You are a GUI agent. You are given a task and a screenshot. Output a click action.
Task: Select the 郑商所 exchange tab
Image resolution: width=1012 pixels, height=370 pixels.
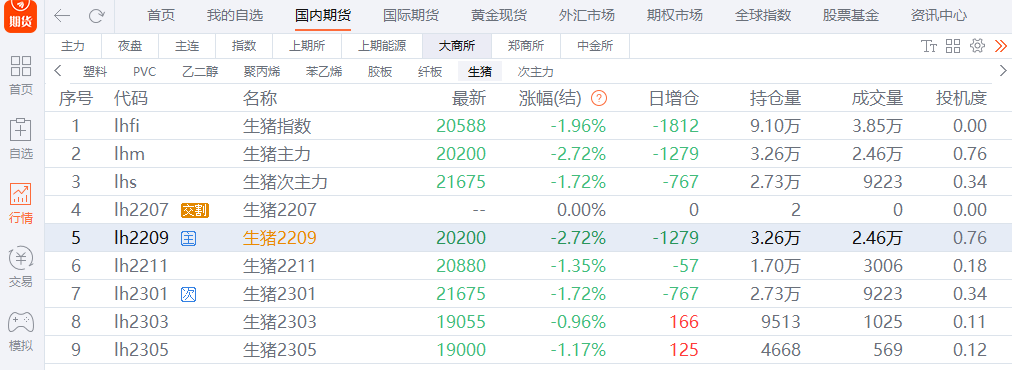pyautogui.click(x=525, y=46)
